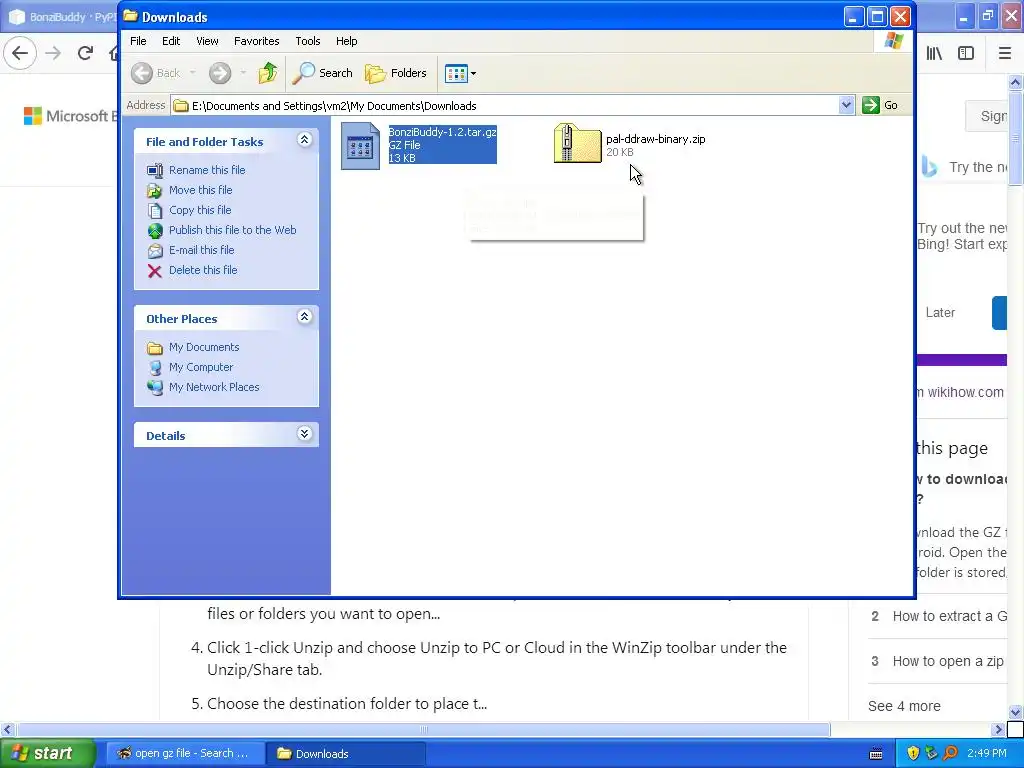Click the e-mail envelope icon

tap(155, 251)
